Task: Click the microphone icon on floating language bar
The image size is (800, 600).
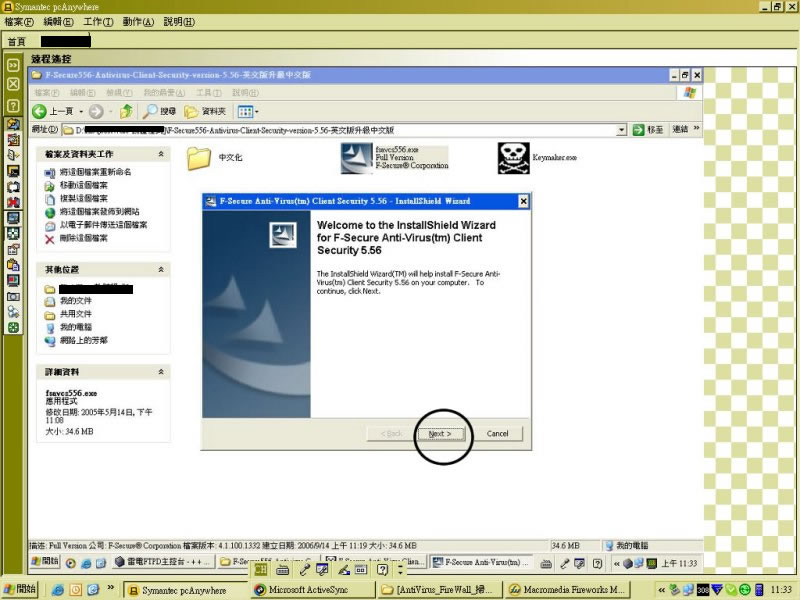Action: (x=305, y=570)
